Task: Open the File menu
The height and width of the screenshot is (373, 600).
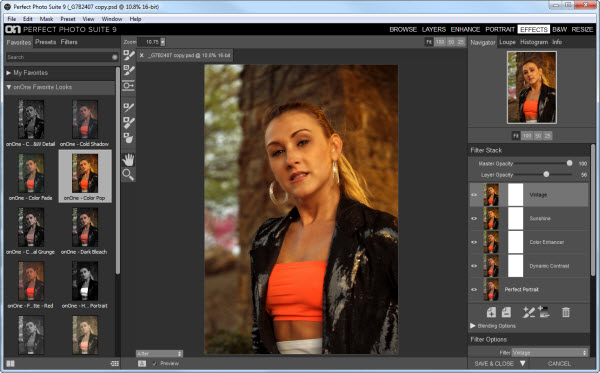Action: pyautogui.click(x=12, y=19)
